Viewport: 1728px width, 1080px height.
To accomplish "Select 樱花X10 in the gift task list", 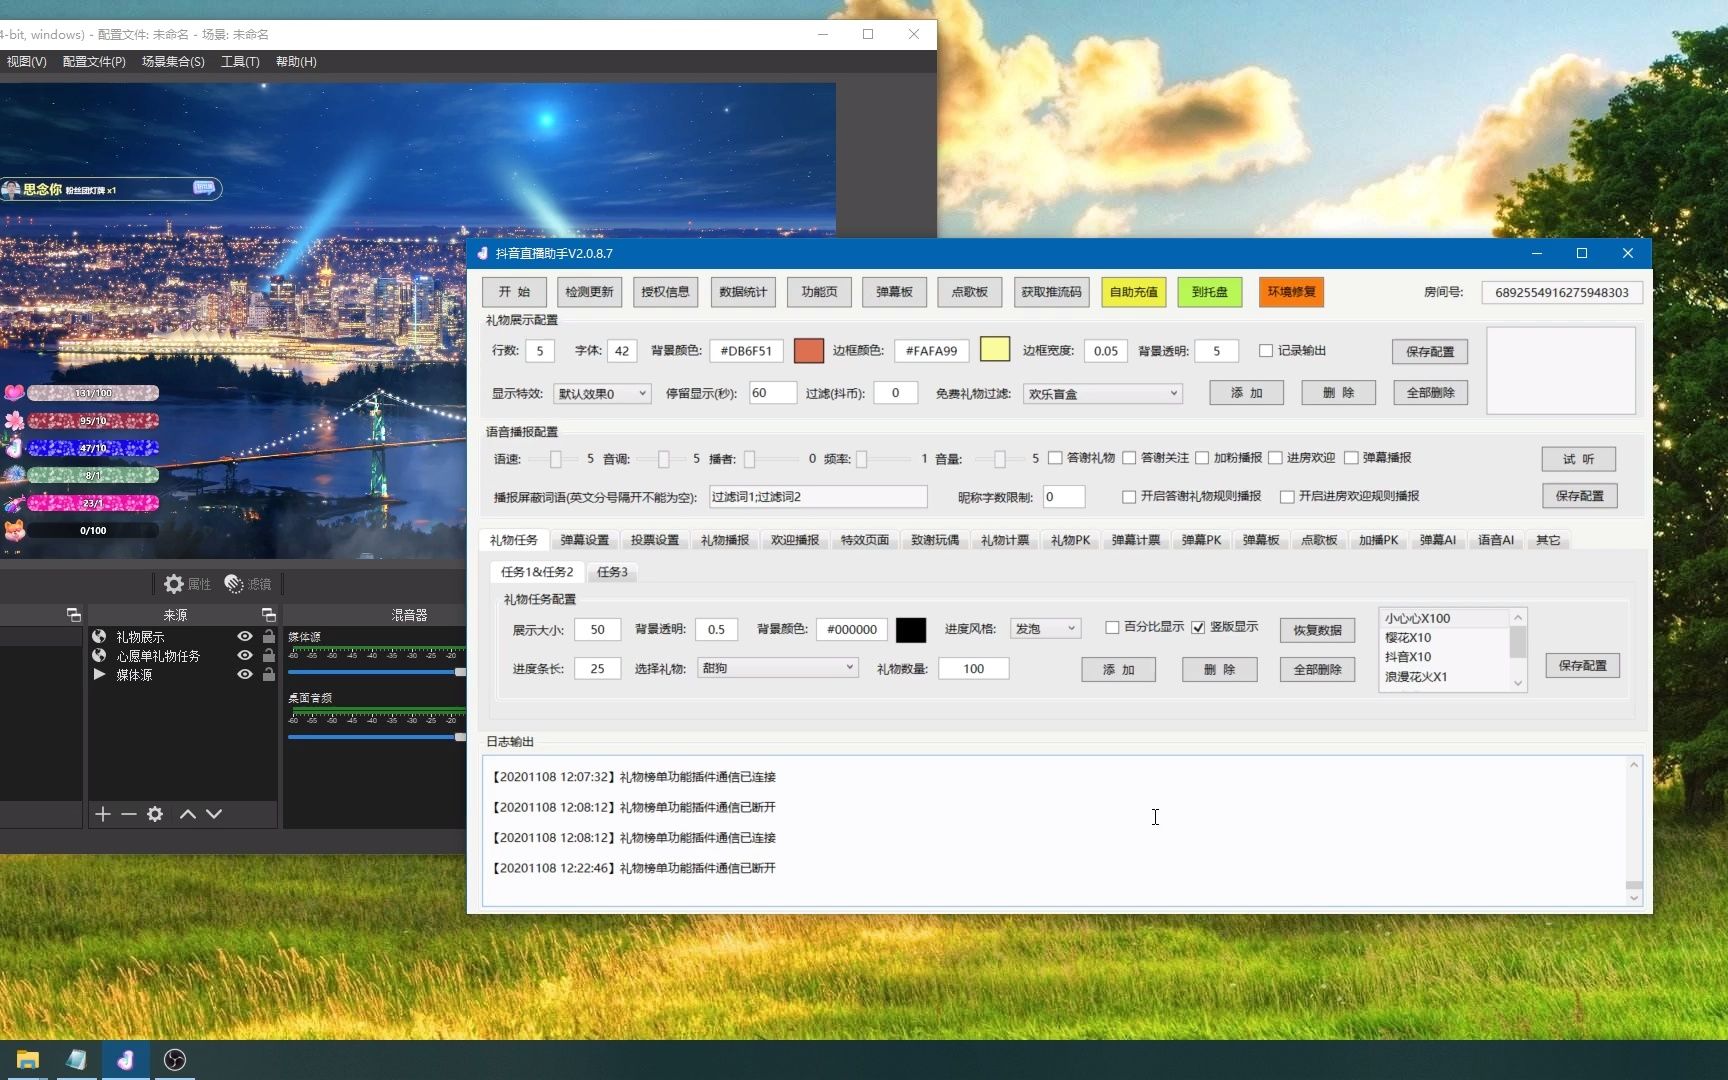I will click(1408, 638).
